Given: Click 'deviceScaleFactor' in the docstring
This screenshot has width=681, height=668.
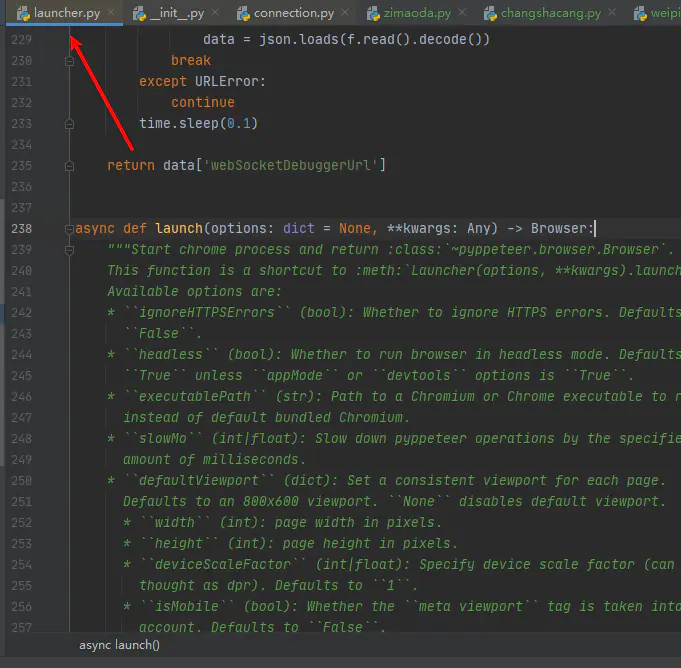Looking at the screenshot, I should [223, 564].
